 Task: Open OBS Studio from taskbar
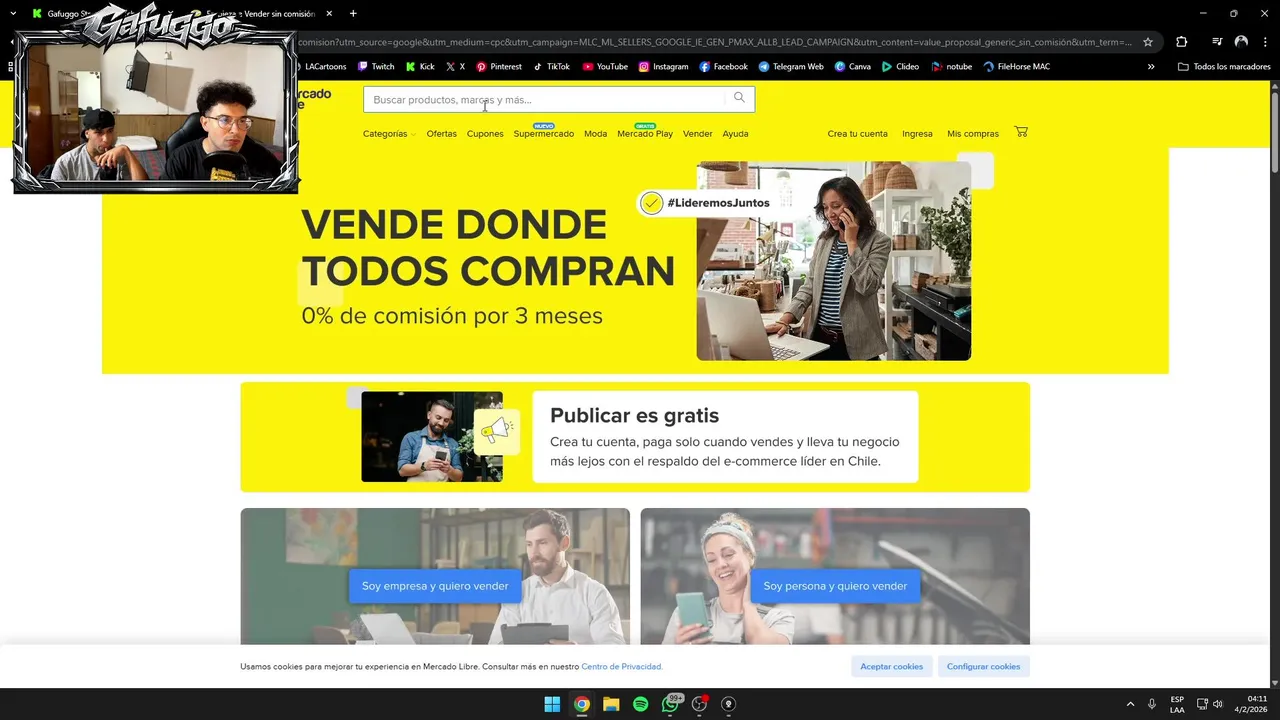pos(700,704)
